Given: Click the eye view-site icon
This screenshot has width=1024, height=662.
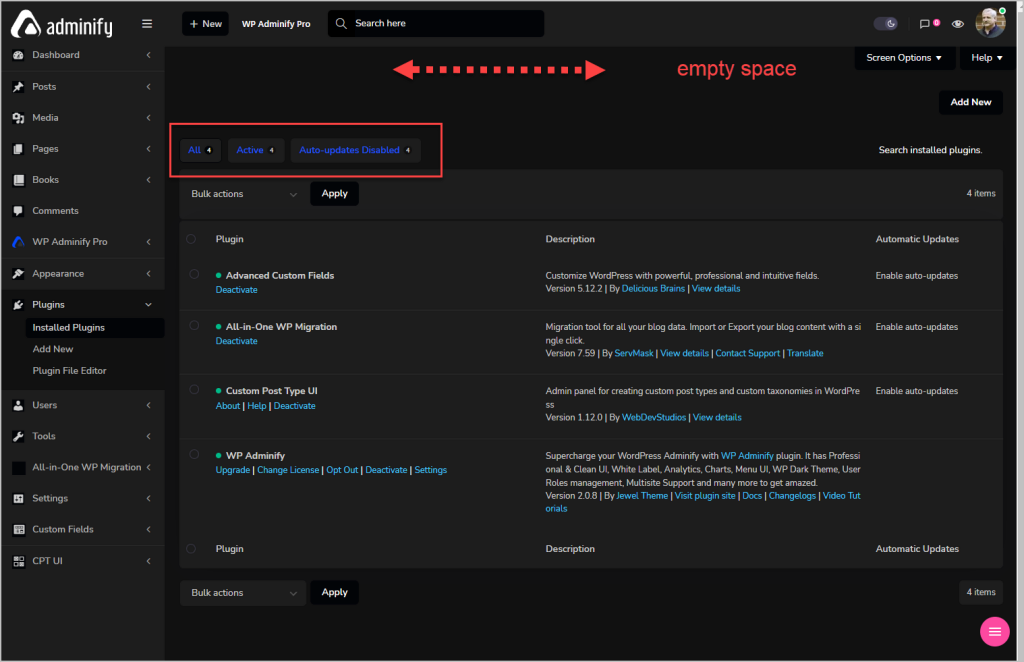Looking at the screenshot, I should 957,24.
